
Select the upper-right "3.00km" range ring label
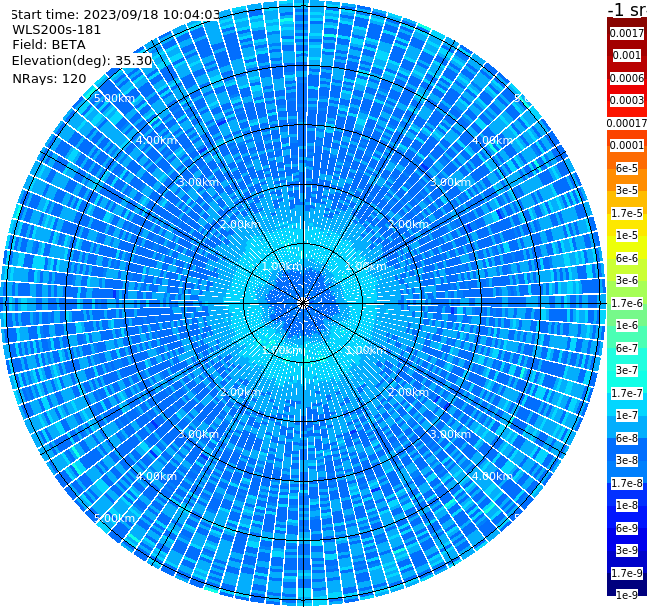[x=450, y=182]
